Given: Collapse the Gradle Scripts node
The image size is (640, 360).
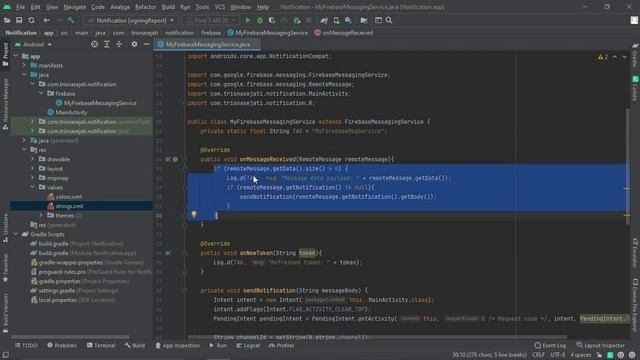Looking at the screenshot, I should click(16, 234).
